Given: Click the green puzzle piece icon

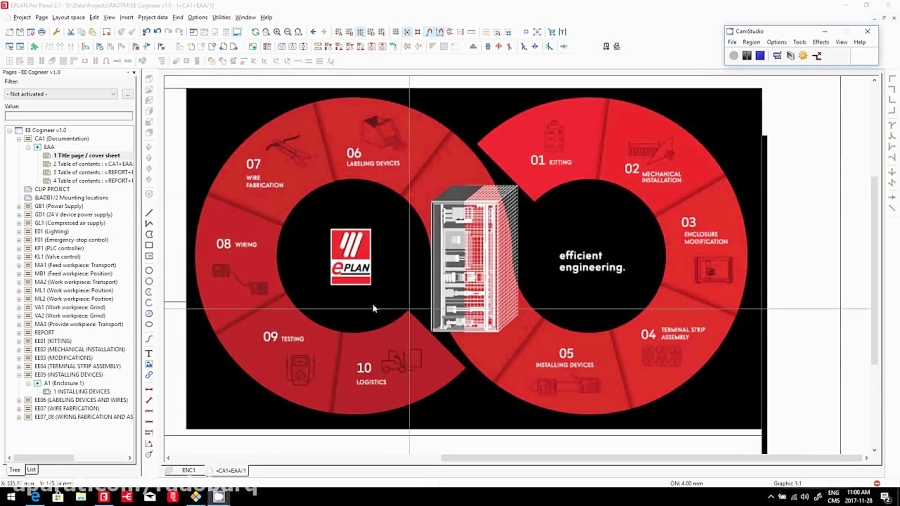Looking at the screenshot, I should click(34, 46).
